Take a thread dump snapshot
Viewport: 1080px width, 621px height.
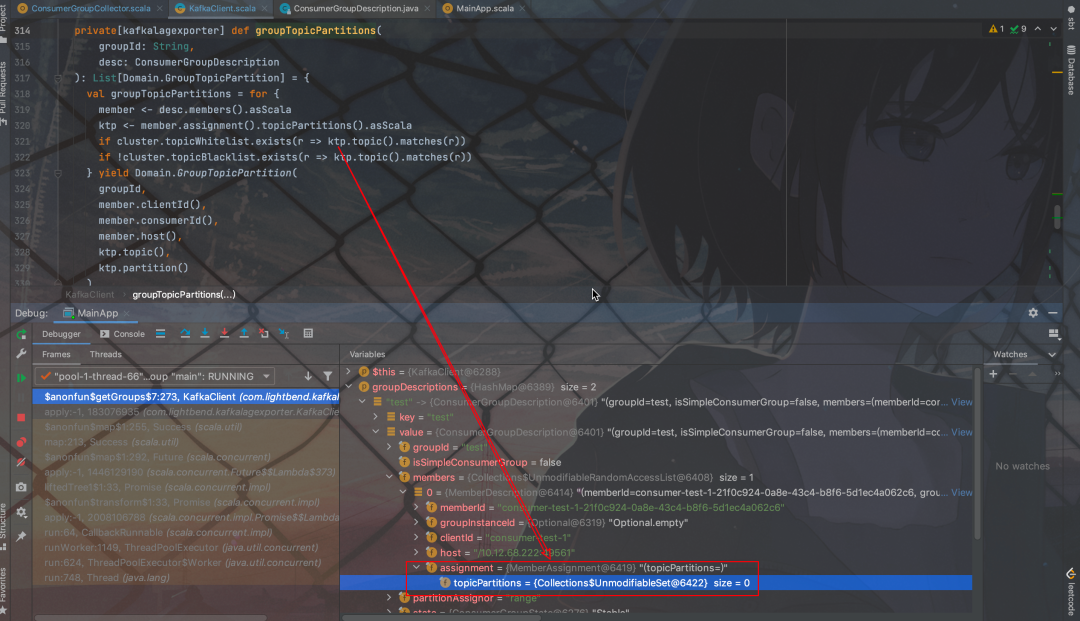(21, 489)
